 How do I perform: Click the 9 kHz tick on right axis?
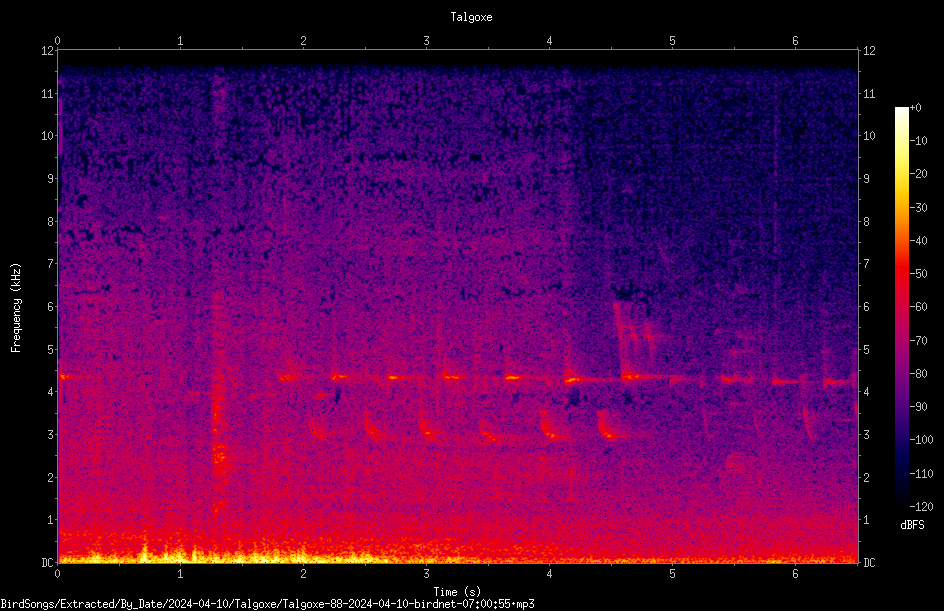866,179
